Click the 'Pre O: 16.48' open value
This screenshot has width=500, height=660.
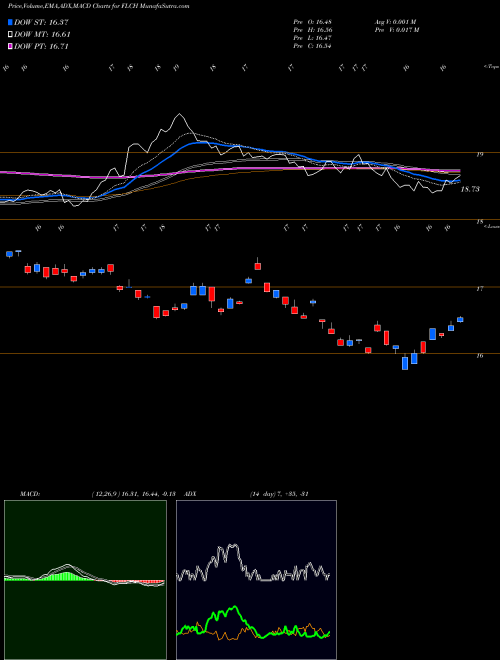coord(314,22)
